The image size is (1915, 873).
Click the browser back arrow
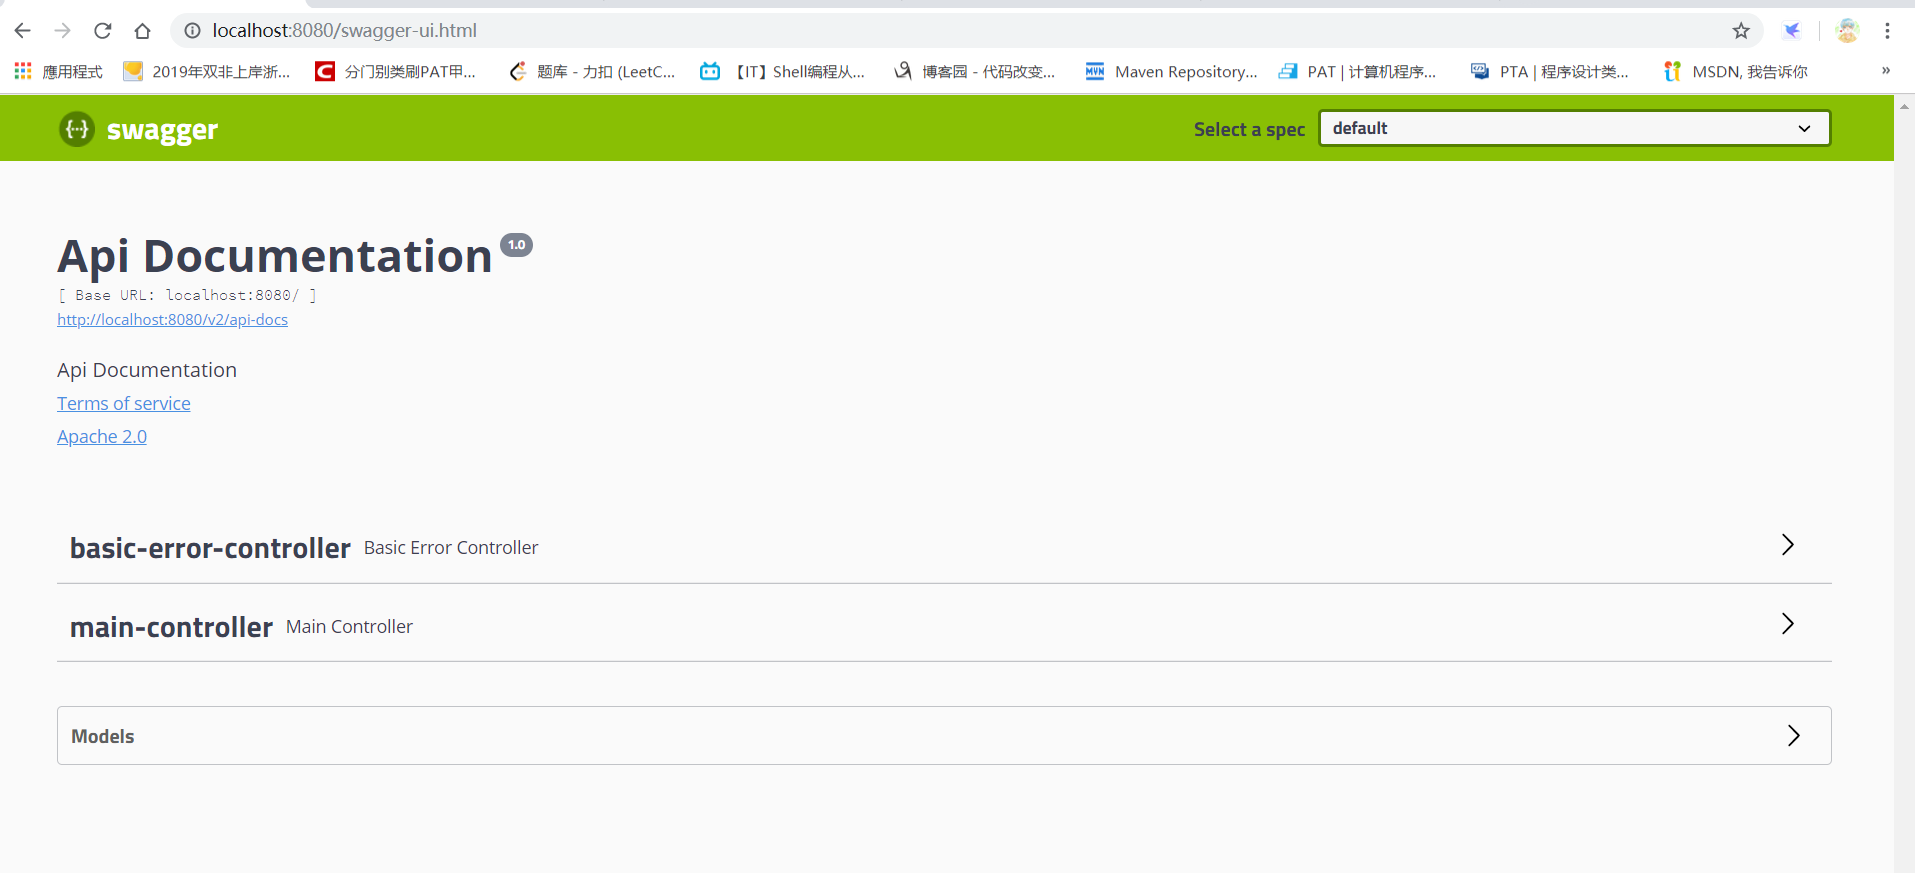point(22,31)
